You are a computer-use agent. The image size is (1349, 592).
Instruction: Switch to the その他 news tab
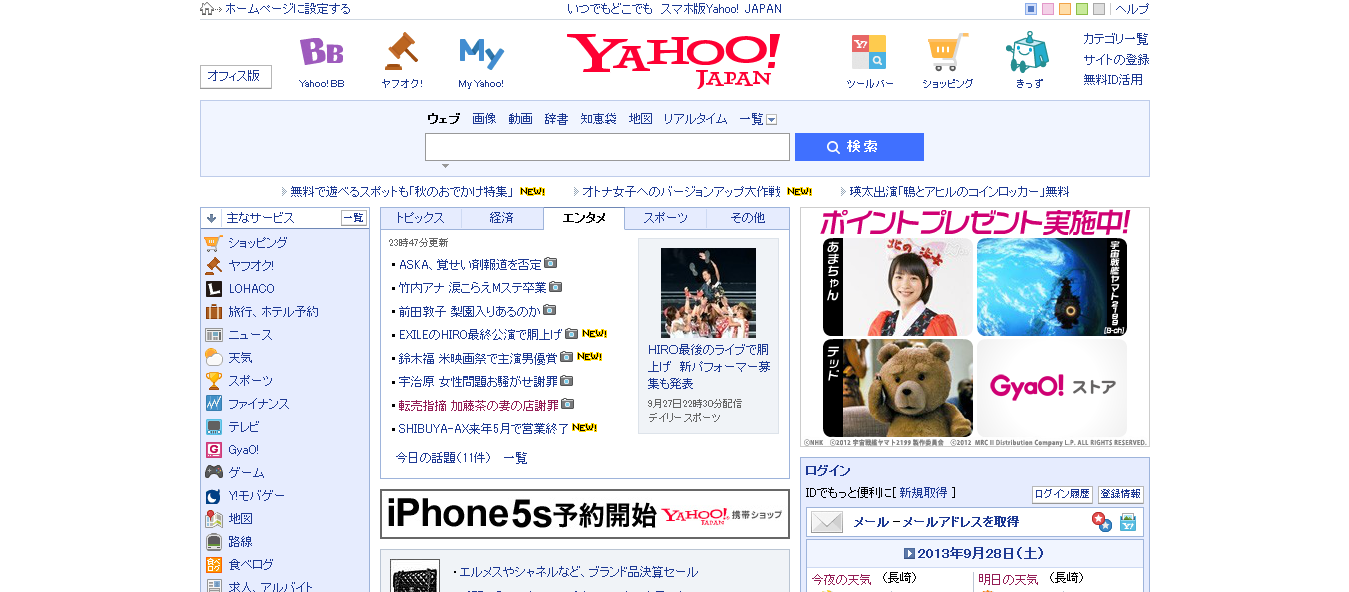point(747,218)
